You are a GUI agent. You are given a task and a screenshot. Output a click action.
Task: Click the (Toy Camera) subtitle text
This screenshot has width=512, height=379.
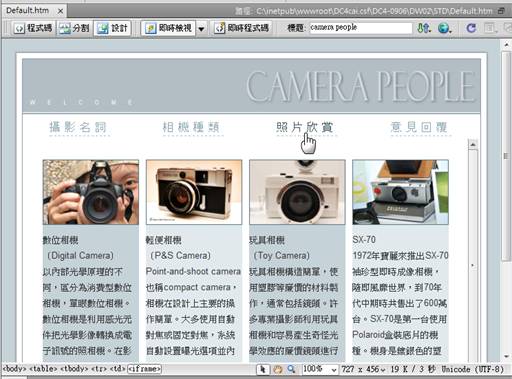[282, 256]
